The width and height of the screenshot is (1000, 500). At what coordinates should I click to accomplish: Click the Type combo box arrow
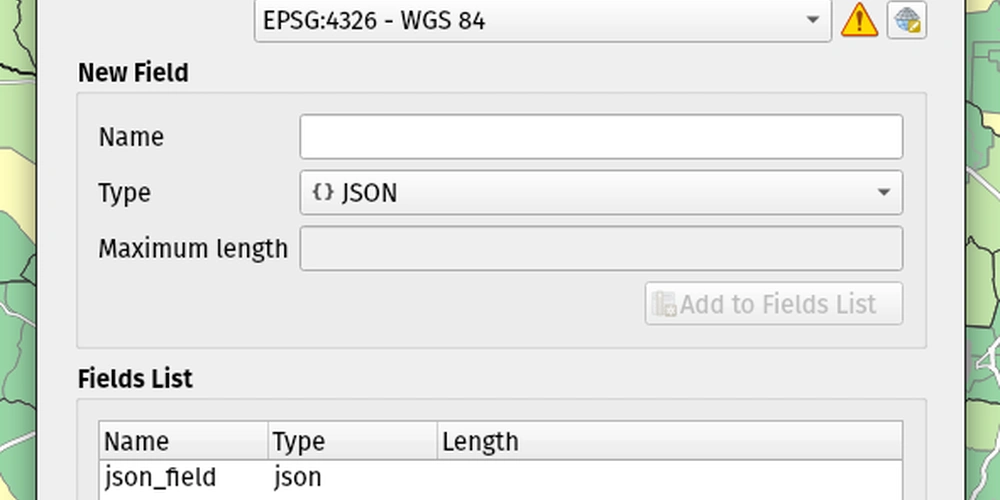pos(883,193)
